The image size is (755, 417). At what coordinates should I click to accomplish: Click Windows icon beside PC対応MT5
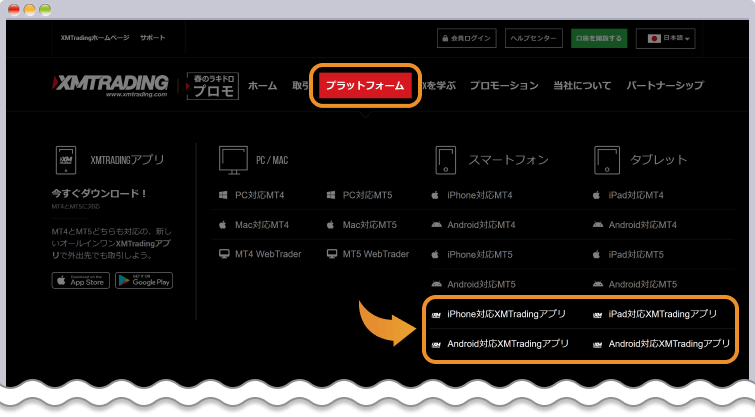click(x=331, y=195)
